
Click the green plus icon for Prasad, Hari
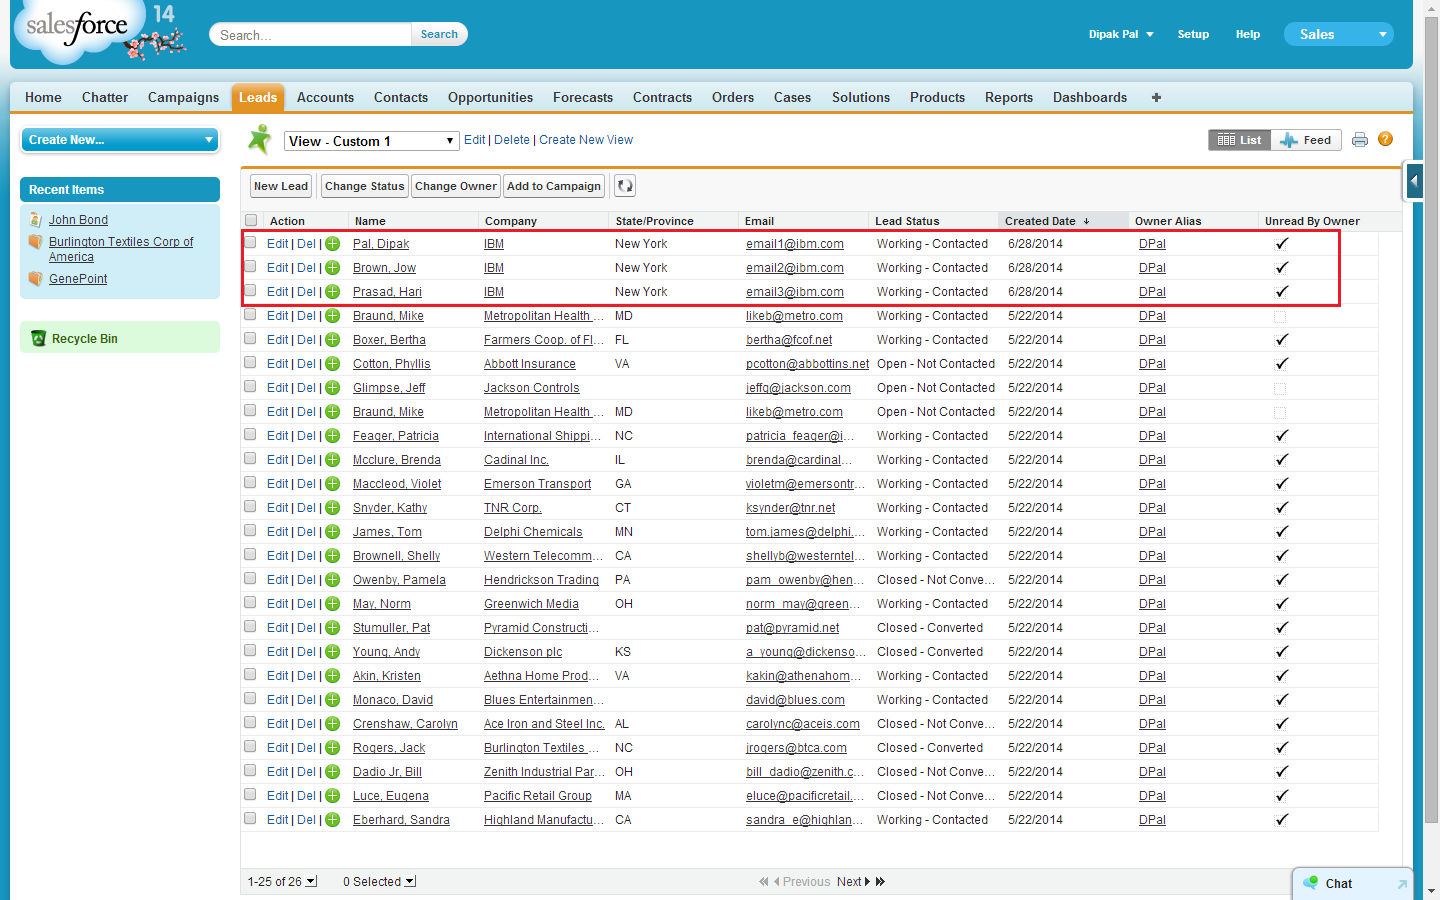coord(333,292)
